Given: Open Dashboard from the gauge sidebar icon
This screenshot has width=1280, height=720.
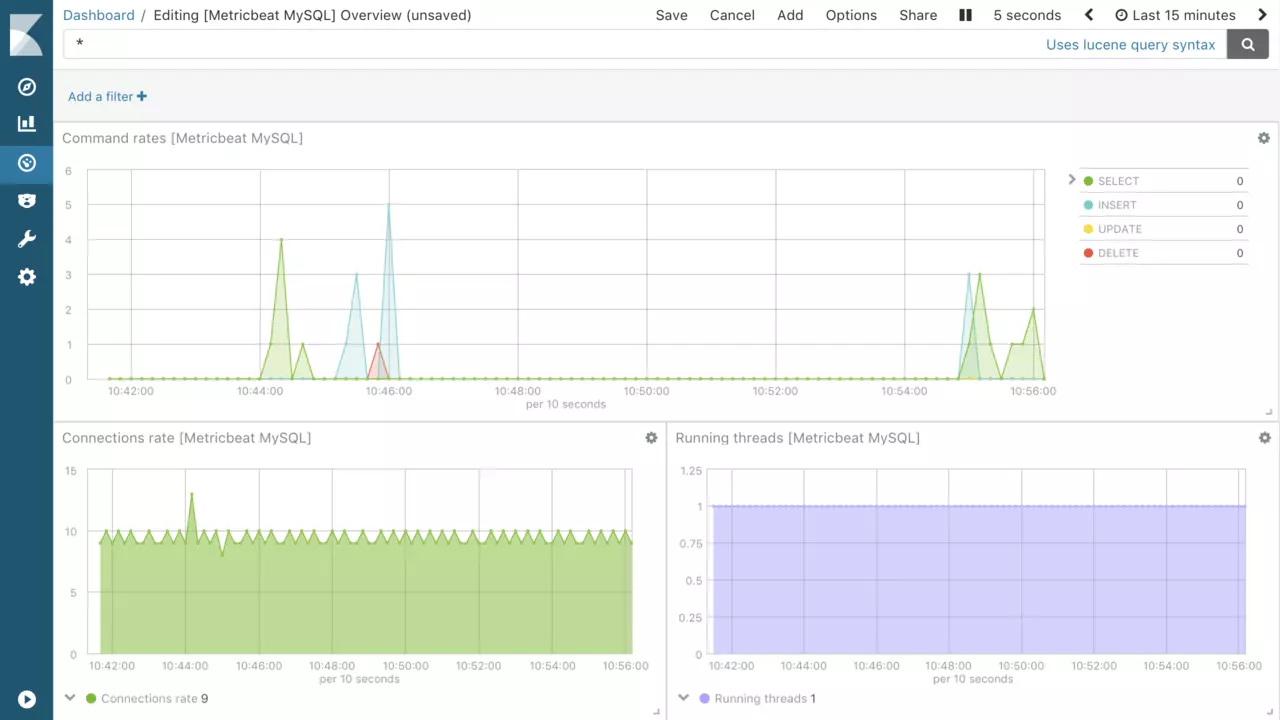Looking at the screenshot, I should pyautogui.click(x=27, y=163).
